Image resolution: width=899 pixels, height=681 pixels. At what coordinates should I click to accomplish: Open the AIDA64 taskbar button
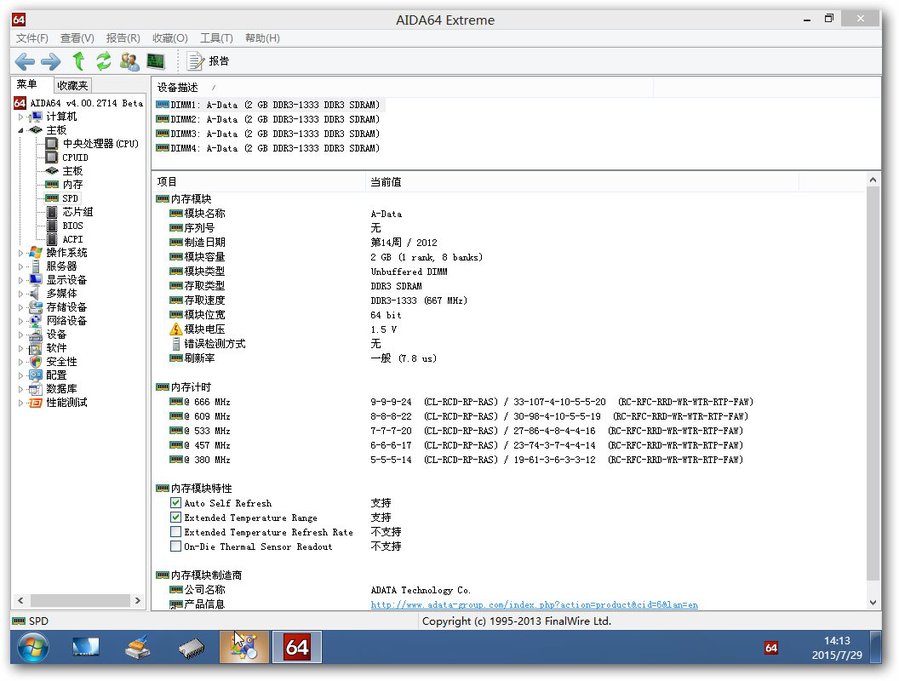click(x=296, y=647)
